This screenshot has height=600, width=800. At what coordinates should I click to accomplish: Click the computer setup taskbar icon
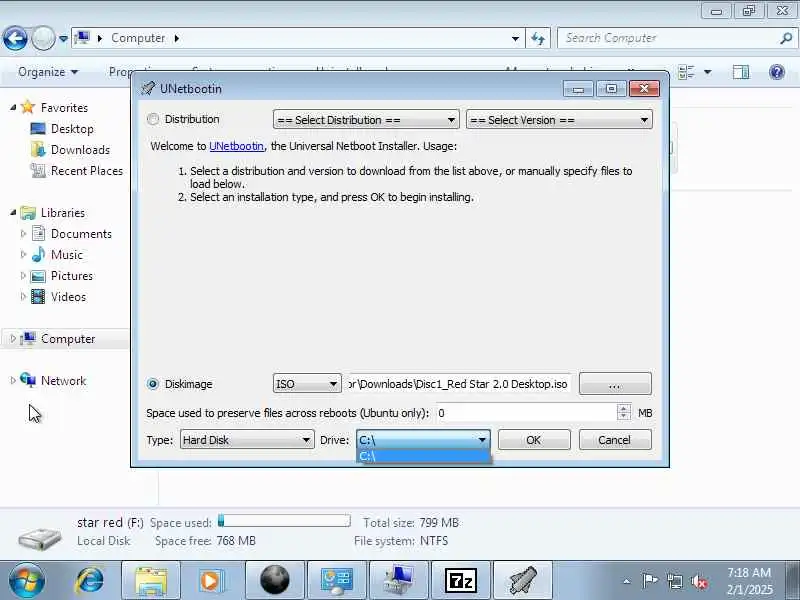point(398,580)
